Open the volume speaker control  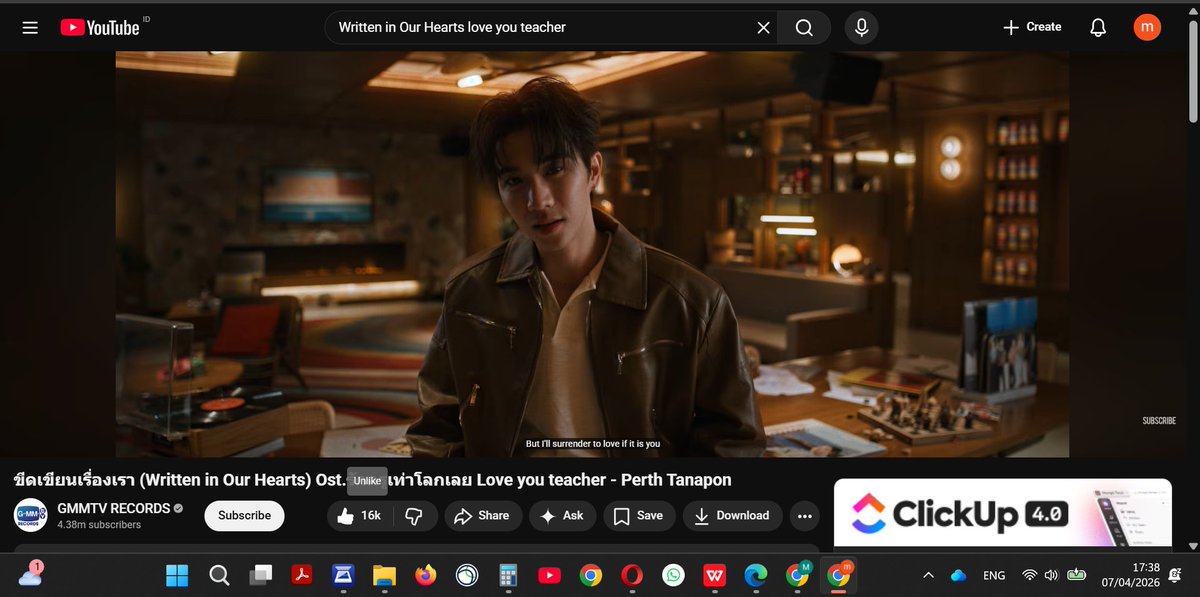(1051, 575)
